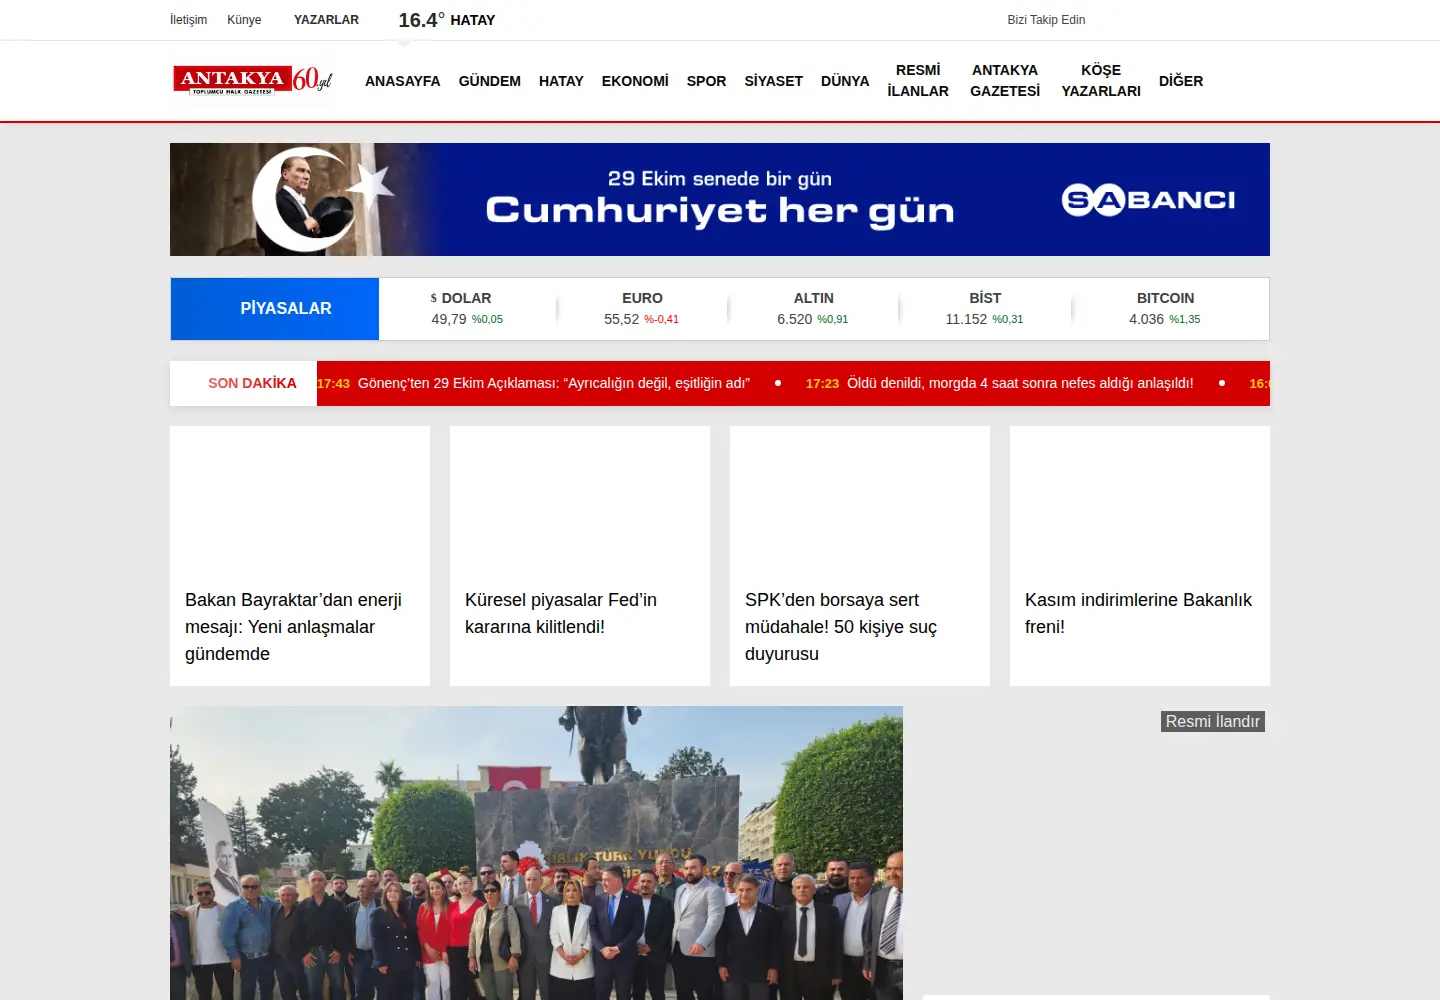Click the DOLAR 49,79 rate
Viewport: 1440px width, 1000px height.
pyautogui.click(x=467, y=309)
